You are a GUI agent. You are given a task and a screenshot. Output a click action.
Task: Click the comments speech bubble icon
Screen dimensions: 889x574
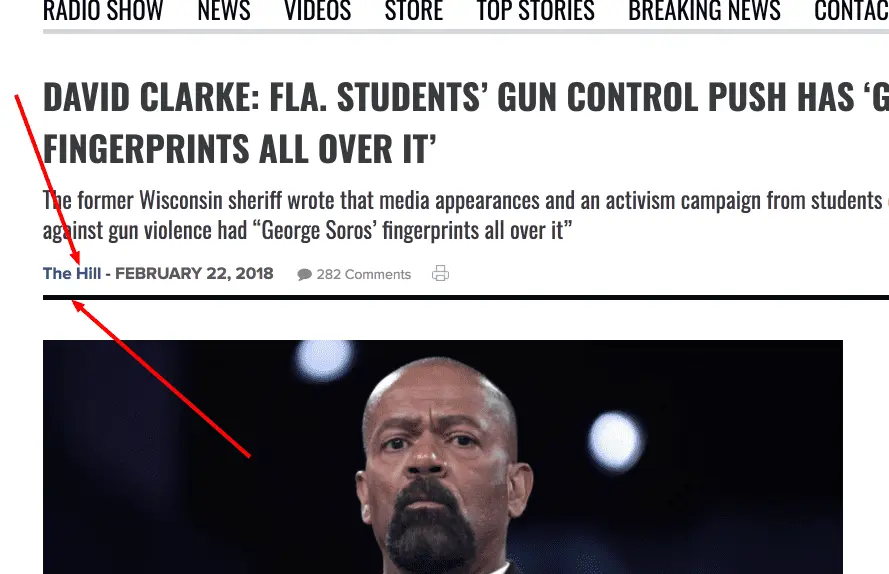pyautogui.click(x=304, y=275)
